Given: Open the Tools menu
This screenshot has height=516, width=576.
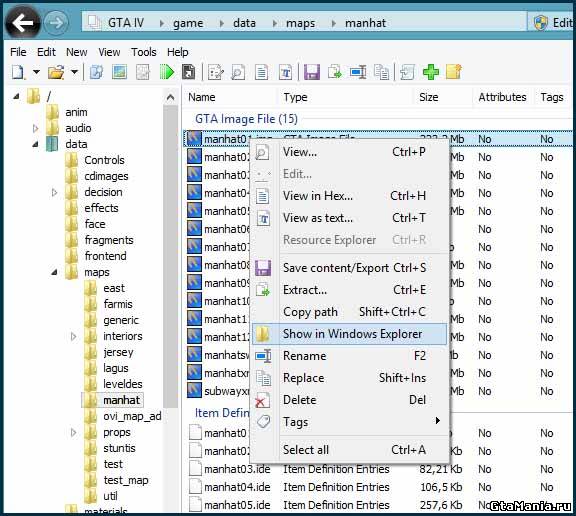Looking at the screenshot, I should pos(144,52).
